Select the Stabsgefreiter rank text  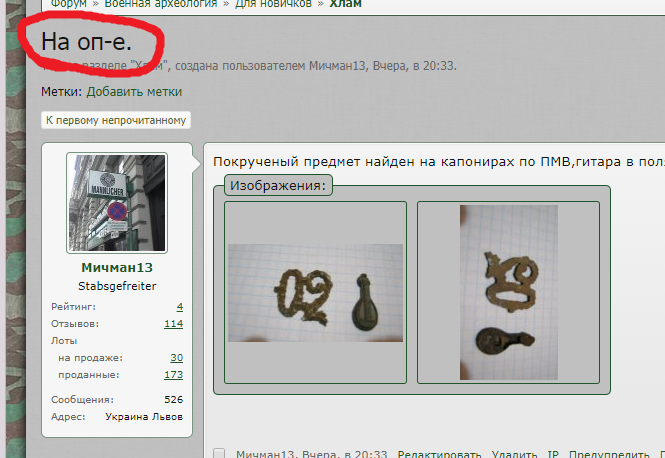tap(117, 286)
